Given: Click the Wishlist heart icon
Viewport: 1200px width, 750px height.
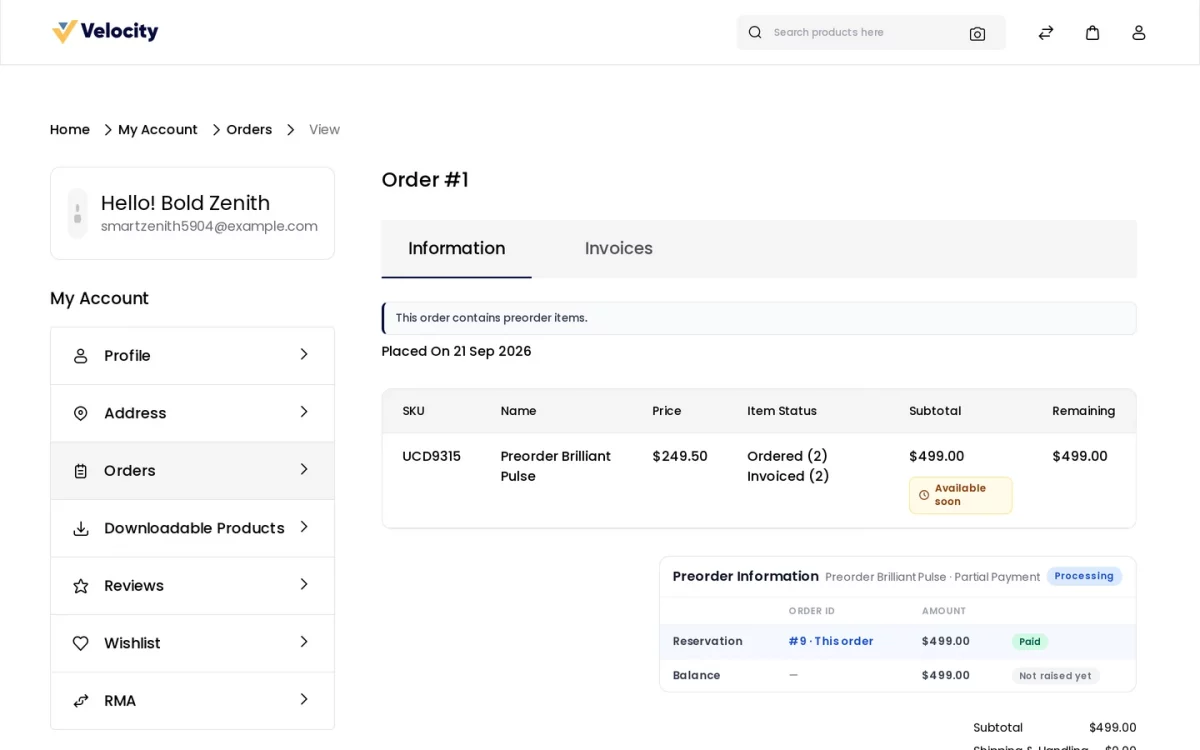Looking at the screenshot, I should (x=81, y=643).
